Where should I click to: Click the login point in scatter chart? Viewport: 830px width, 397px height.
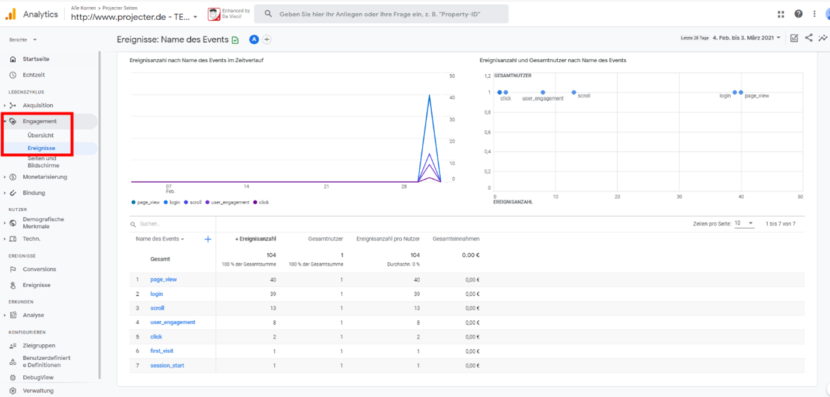(x=735, y=92)
